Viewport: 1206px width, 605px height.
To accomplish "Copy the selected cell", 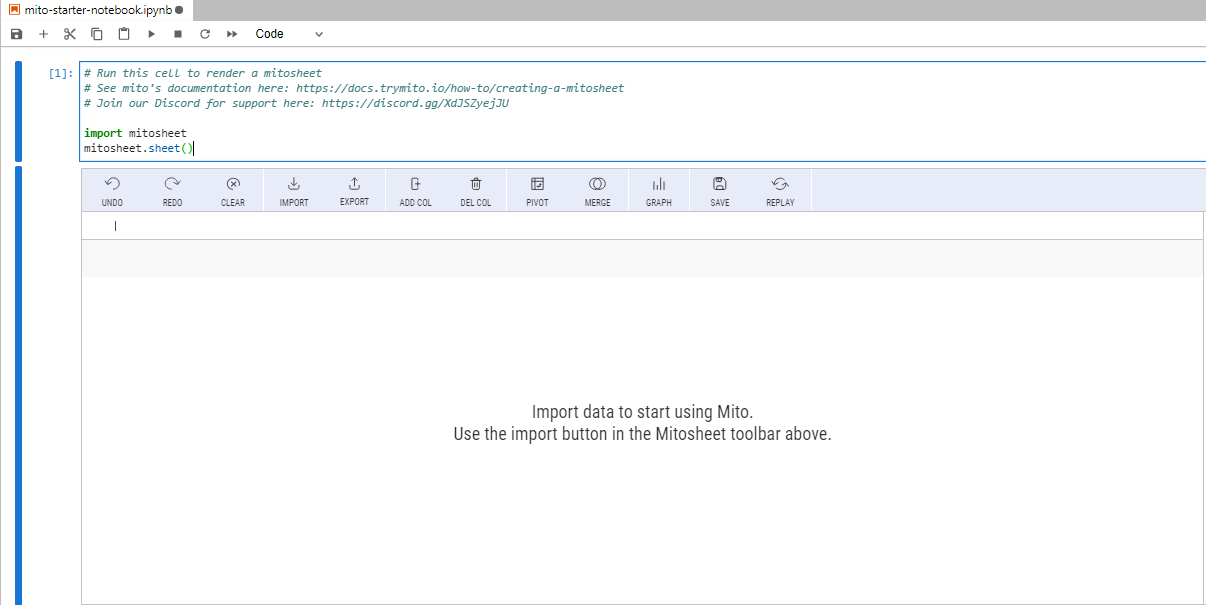I will click(97, 34).
